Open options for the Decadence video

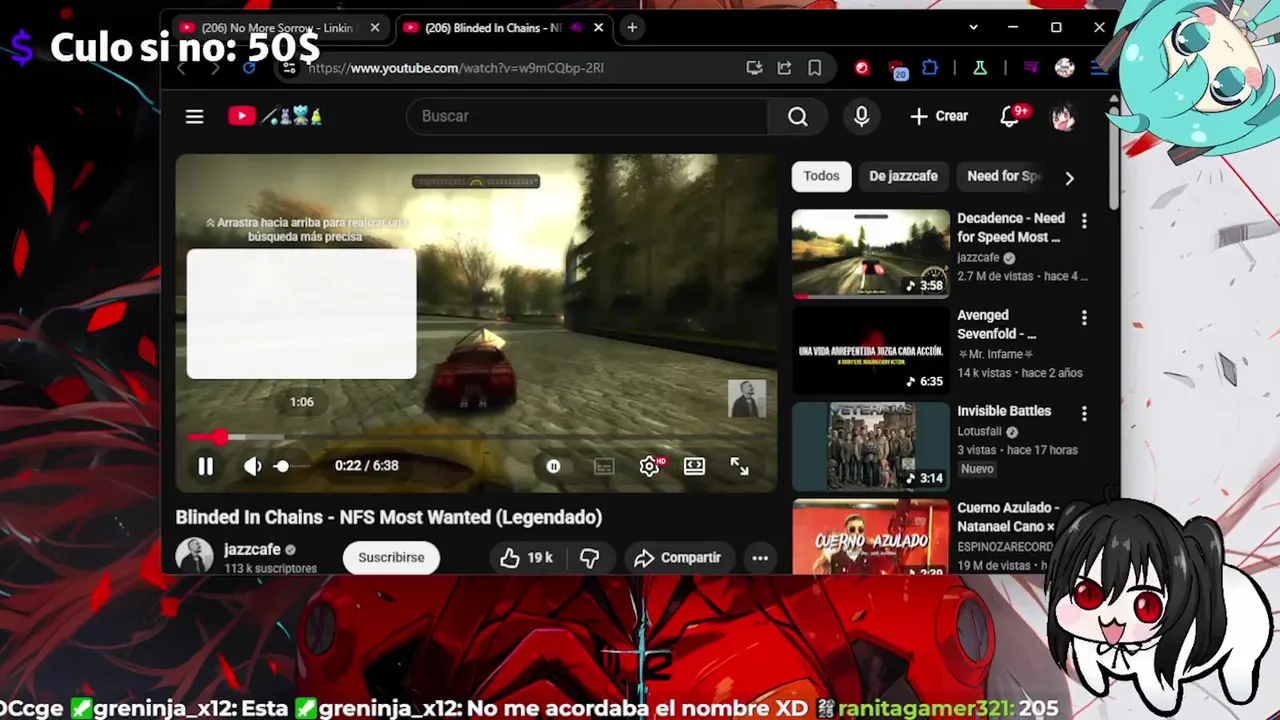(1084, 221)
